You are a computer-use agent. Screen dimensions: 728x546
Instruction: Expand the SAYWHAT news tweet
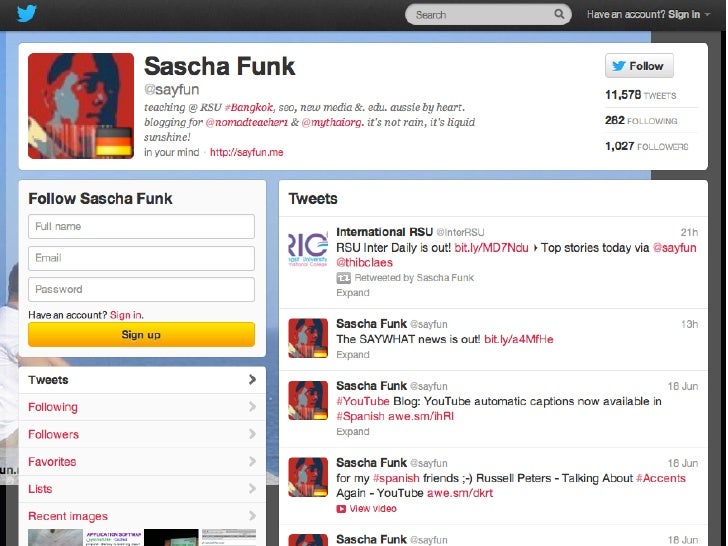[x=353, y=354]
